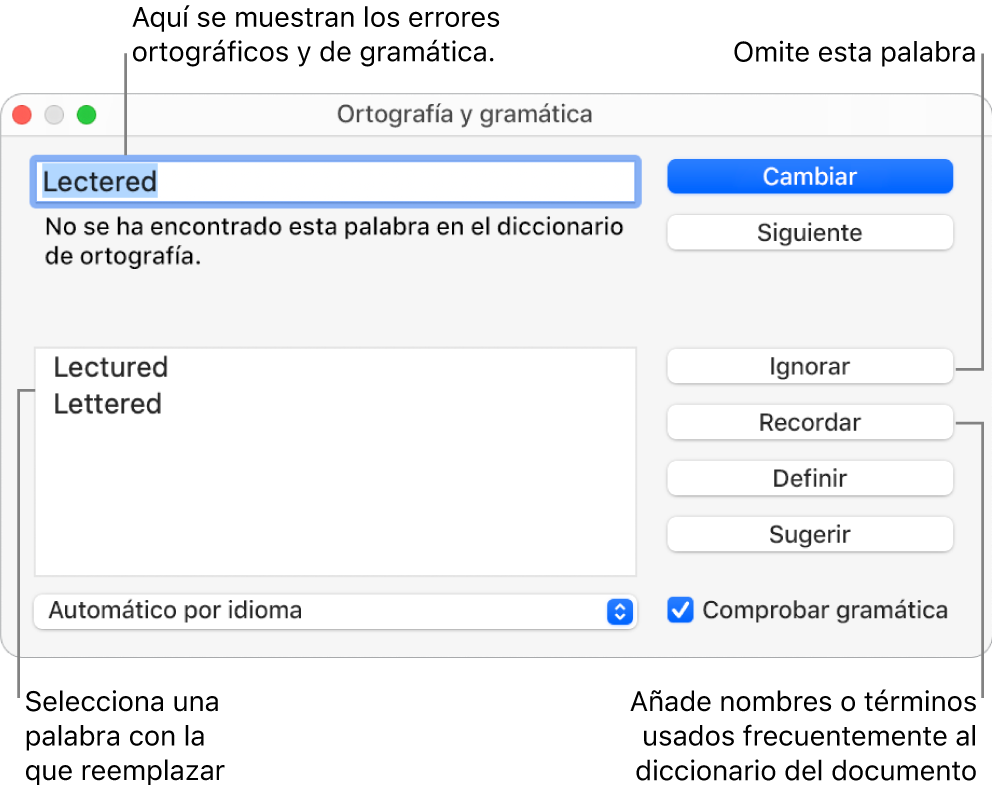Click the not-found-in-dictionary message text
The height and width of the screenshot is (793, 992).
click(x=334, y=241)
